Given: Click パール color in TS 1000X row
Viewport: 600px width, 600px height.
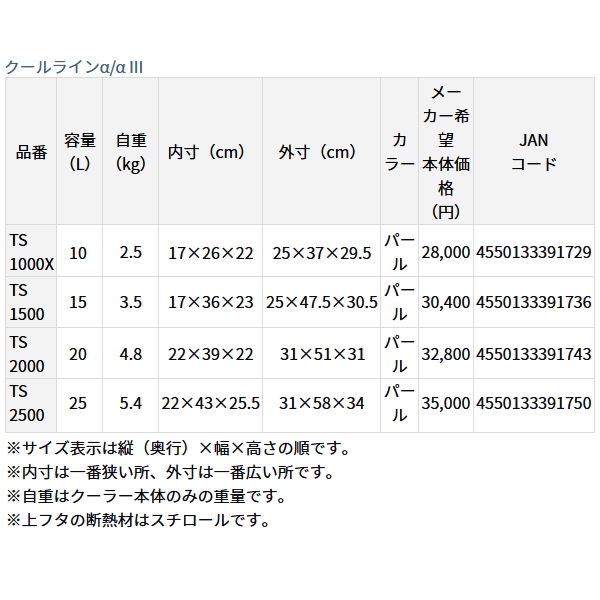Looking at the screenshot, I should point(399,252).
